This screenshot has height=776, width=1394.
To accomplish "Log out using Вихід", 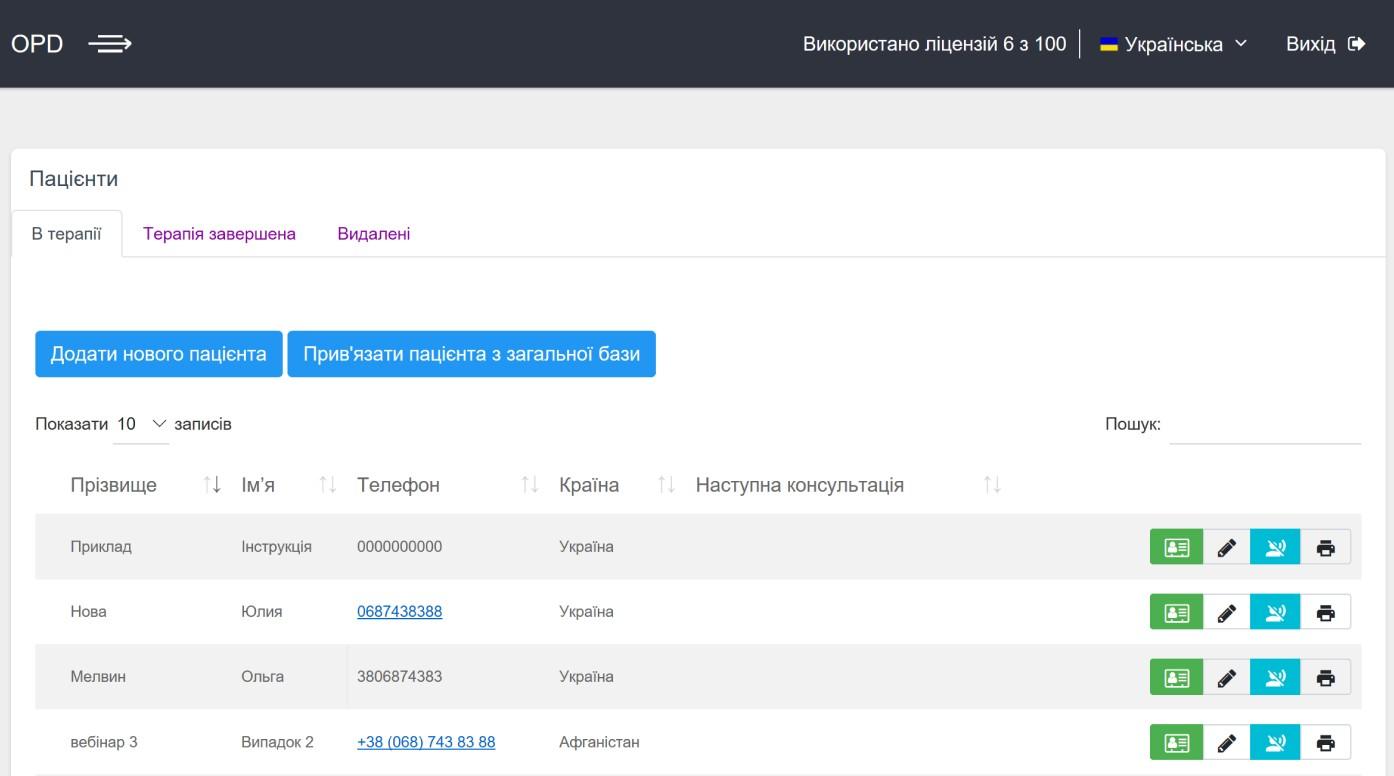I will click(1324, 44).
